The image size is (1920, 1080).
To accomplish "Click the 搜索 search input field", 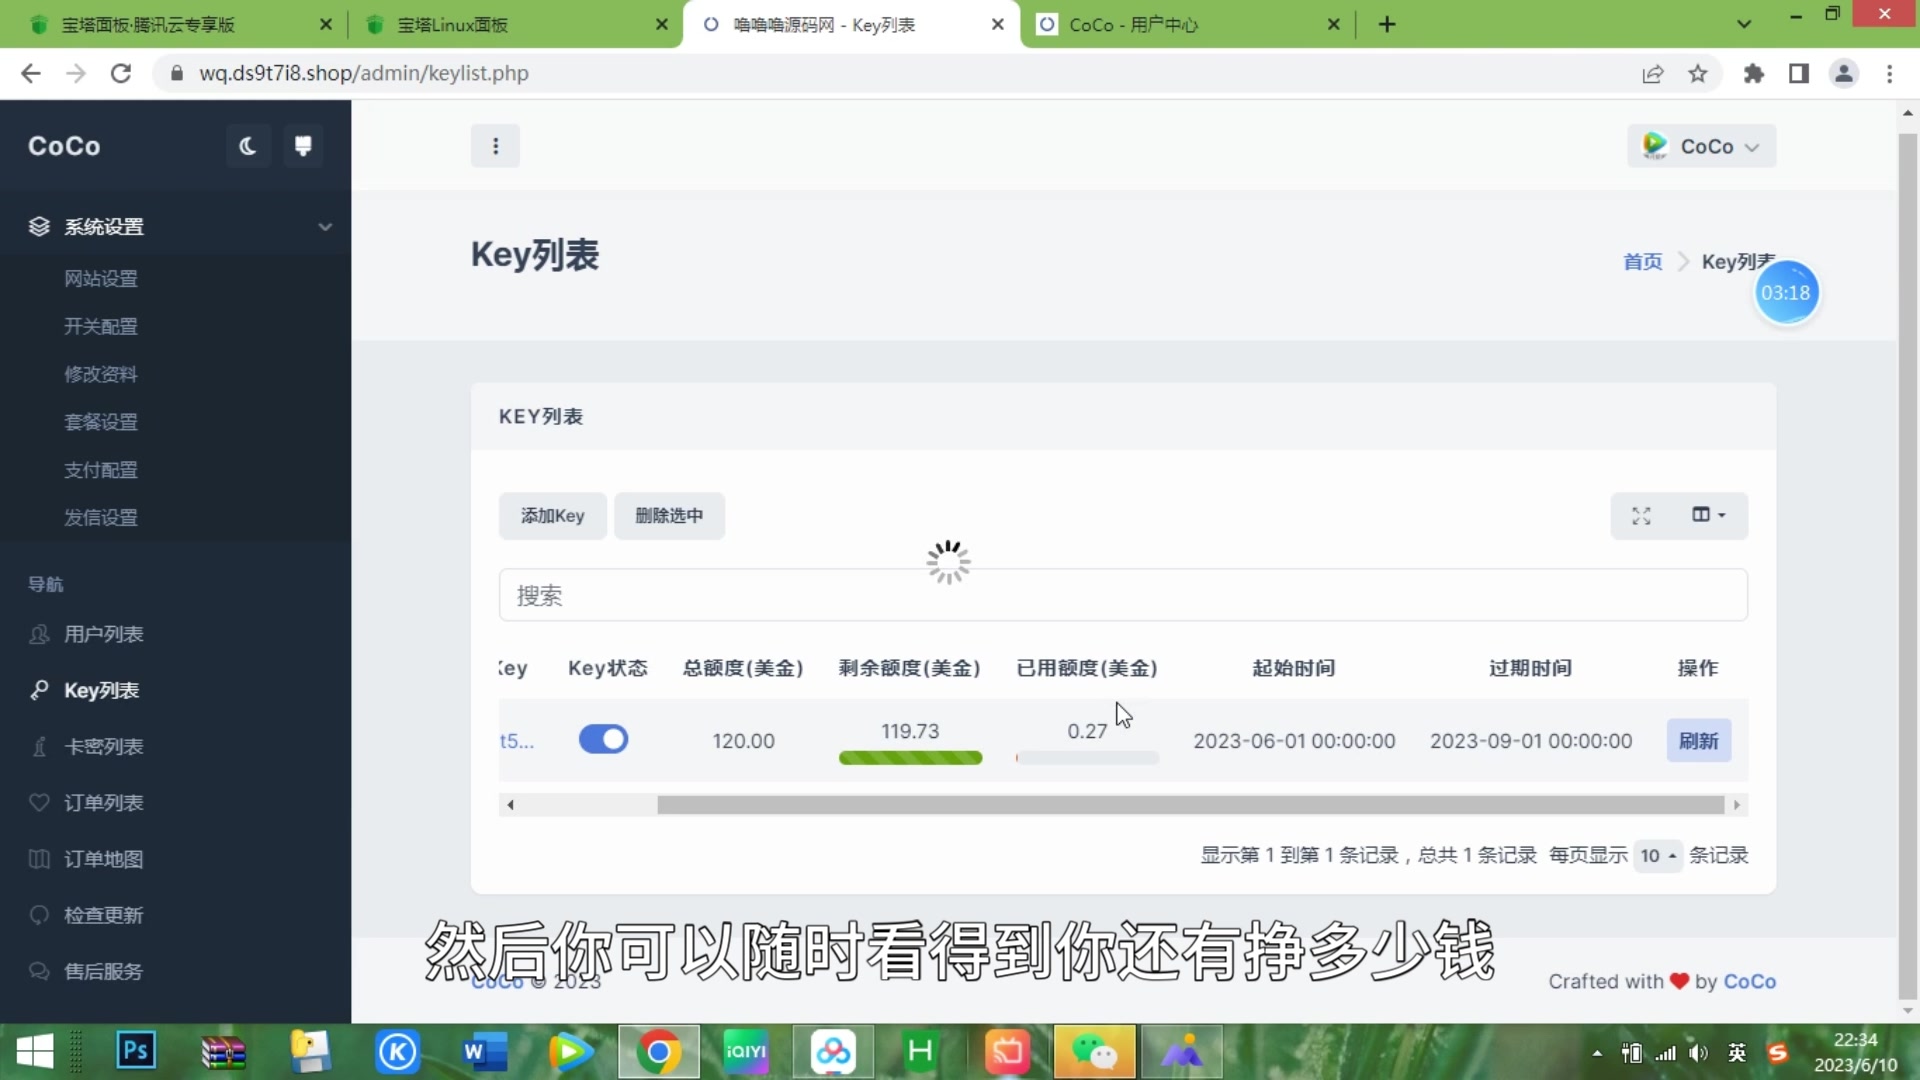I will 1125,595.
